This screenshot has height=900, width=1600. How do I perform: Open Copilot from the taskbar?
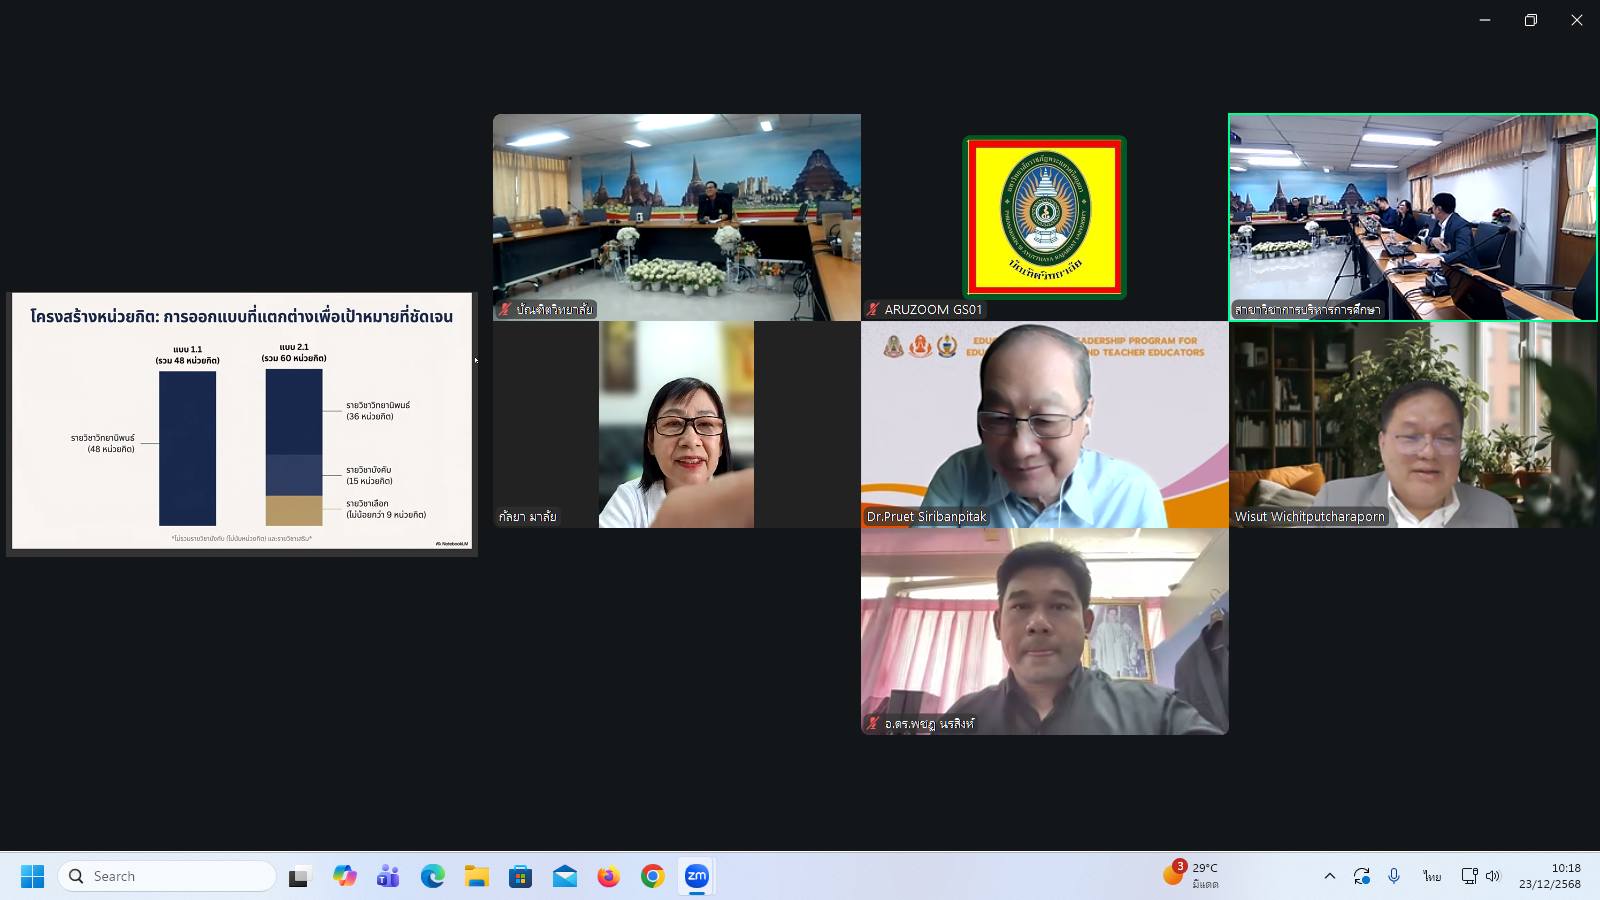pyautogui.click(x=345, y=876)
